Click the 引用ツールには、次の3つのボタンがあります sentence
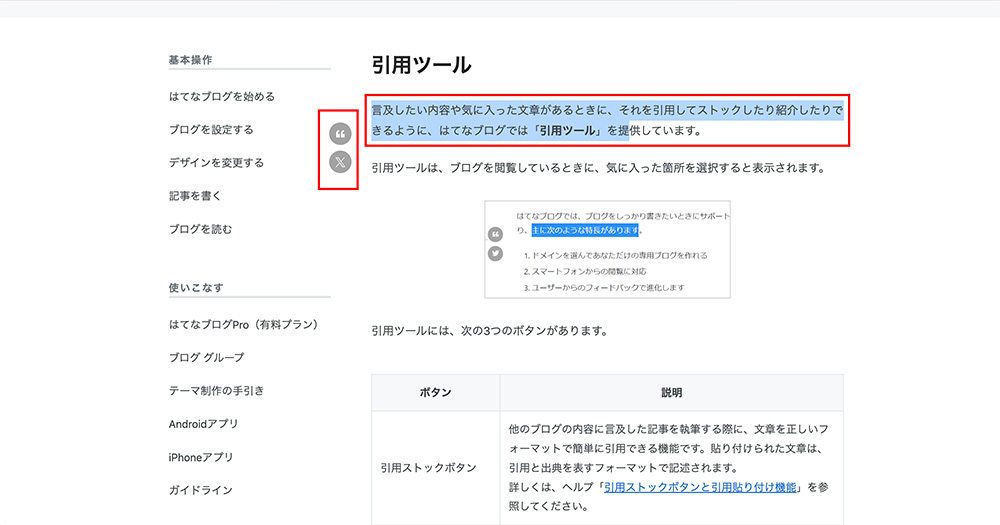Screen dimensions: 1000x525 point(490,331)
